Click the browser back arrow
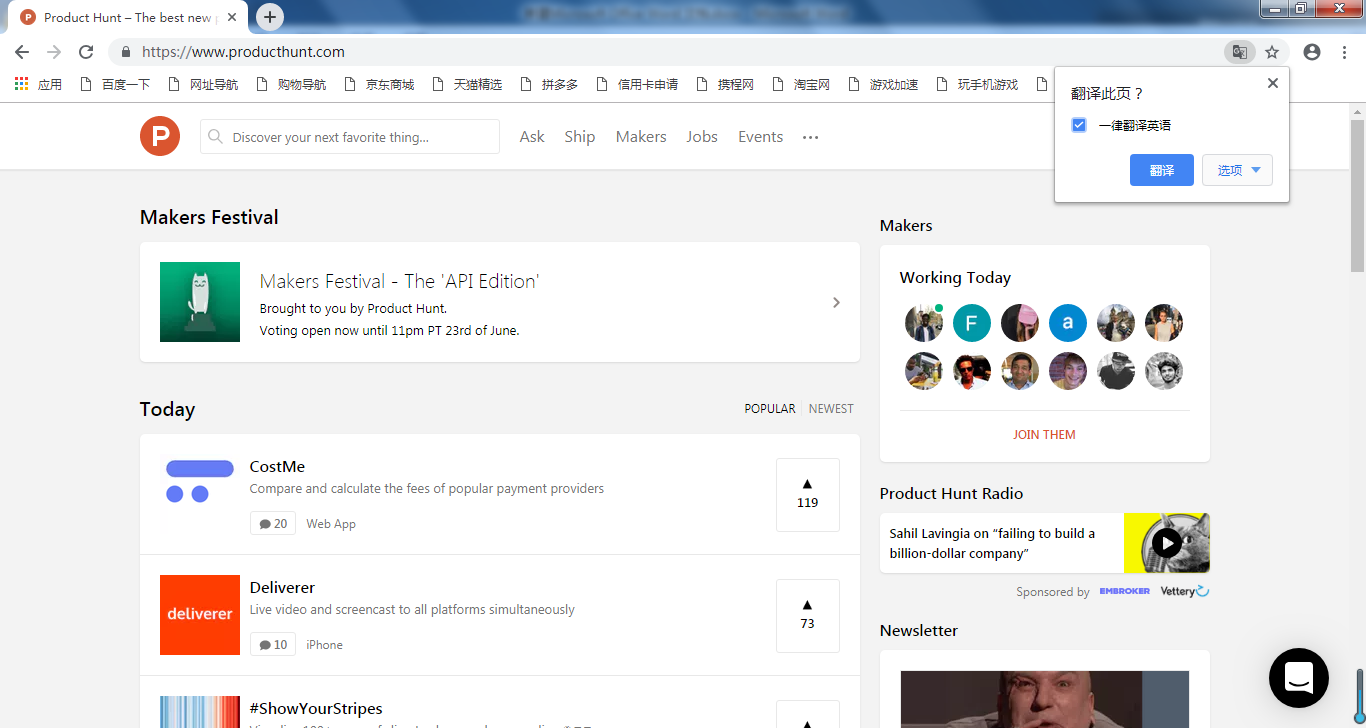 22,52
